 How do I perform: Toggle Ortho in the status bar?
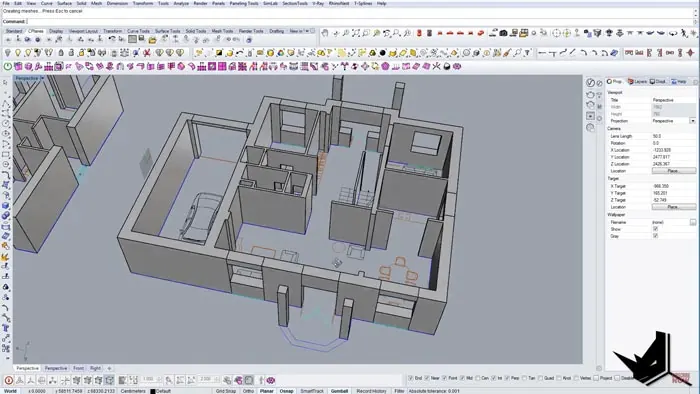coord(248,391)
